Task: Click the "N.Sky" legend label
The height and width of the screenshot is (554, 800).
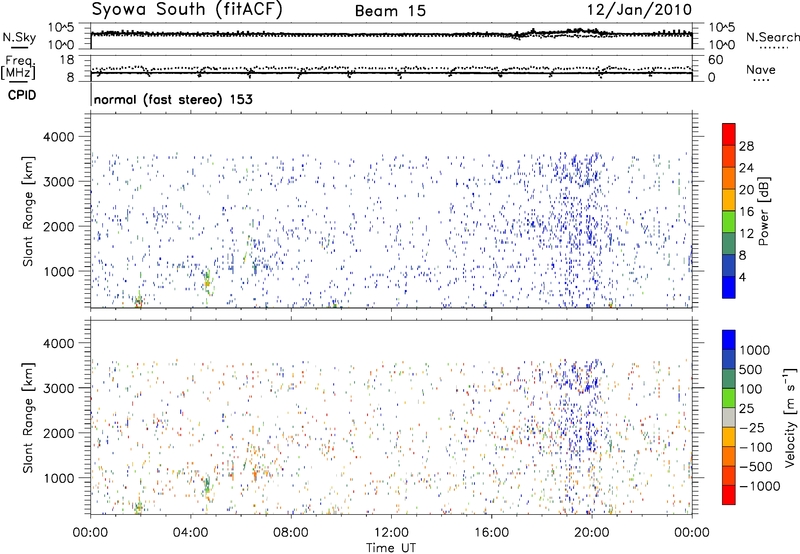Action: (x=19, y=37)
